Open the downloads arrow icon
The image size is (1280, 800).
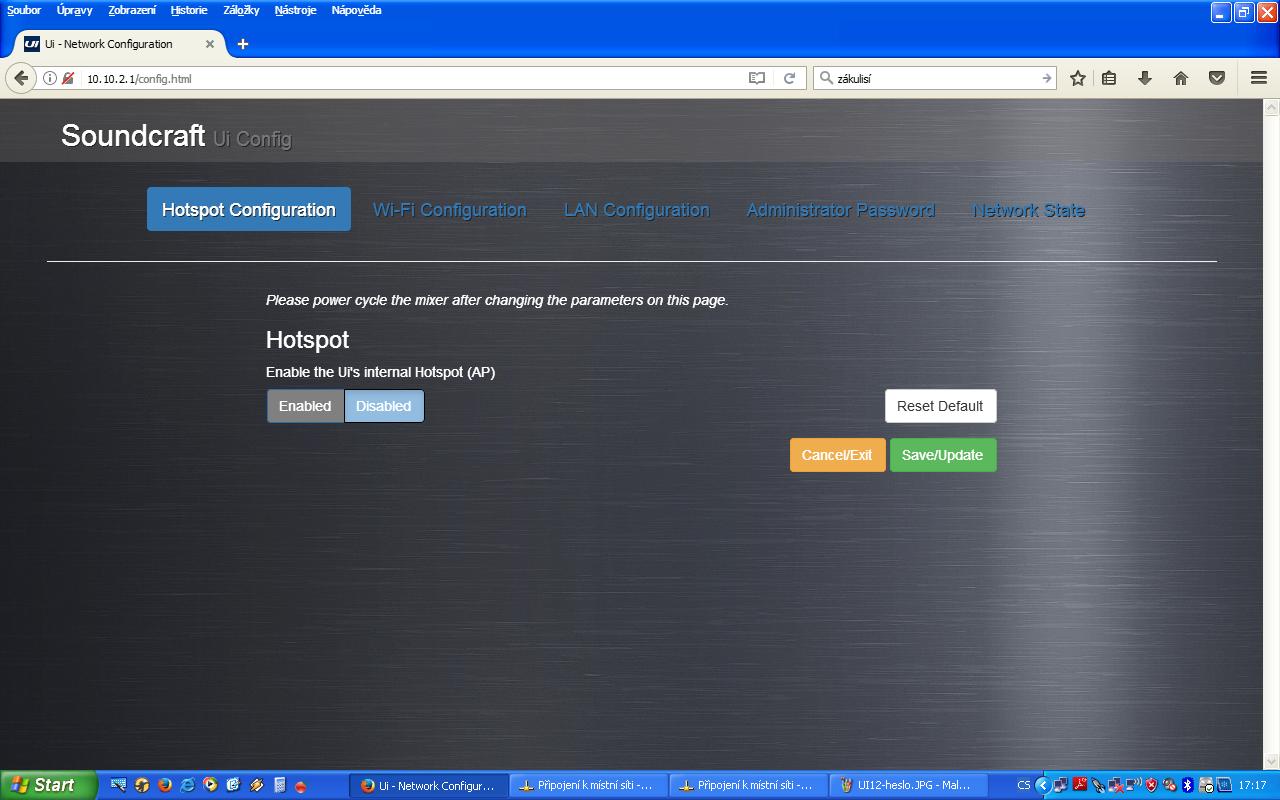point(1145,78)
